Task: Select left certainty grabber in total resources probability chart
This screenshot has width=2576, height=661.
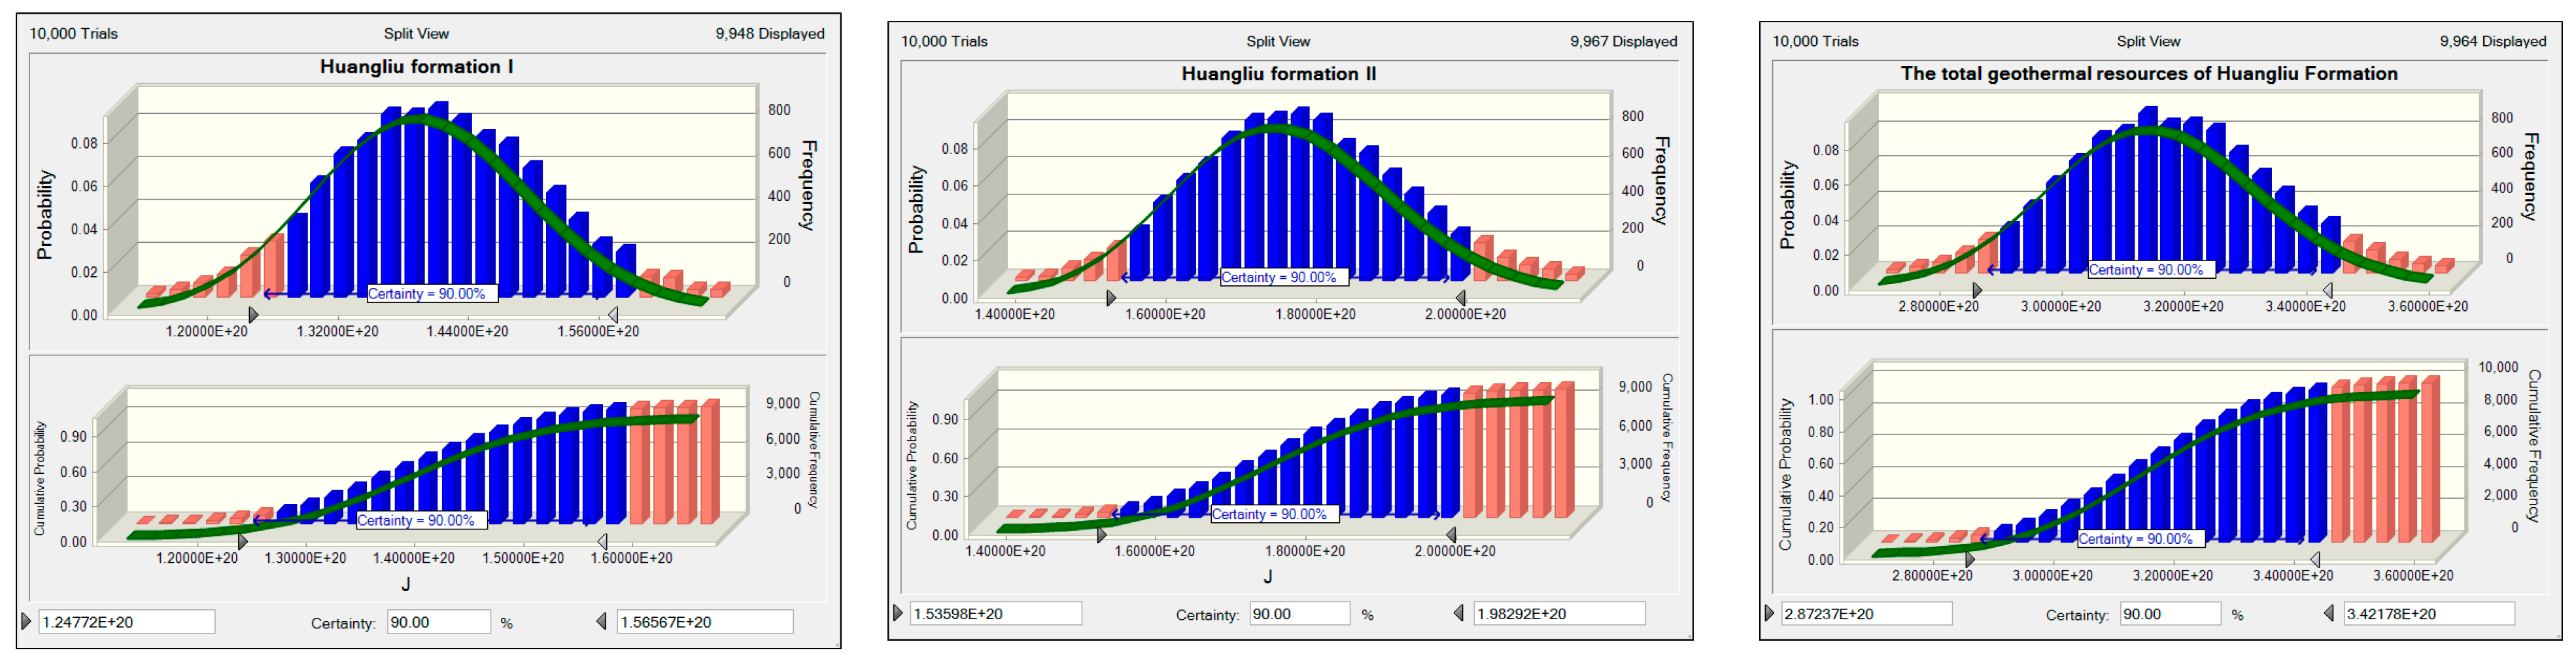Action: tap(1977, 290)
